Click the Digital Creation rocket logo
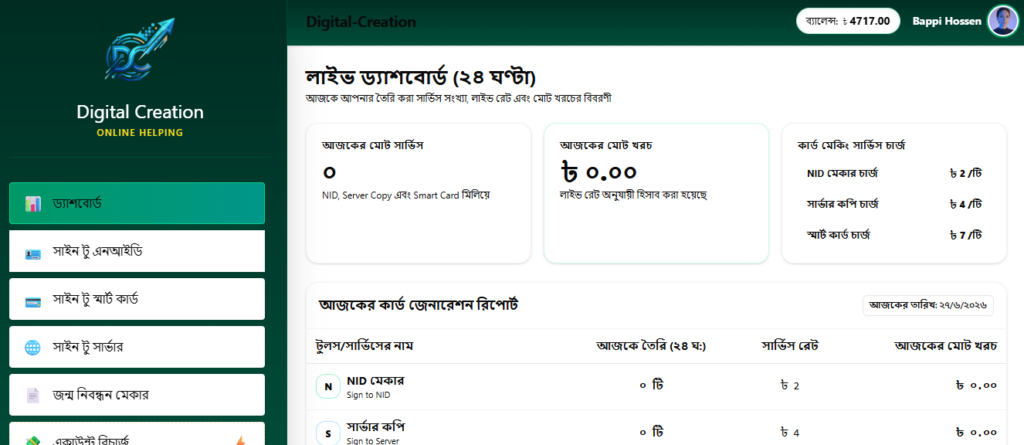The width and height of the screenshot is (1024, 445). 139,49
